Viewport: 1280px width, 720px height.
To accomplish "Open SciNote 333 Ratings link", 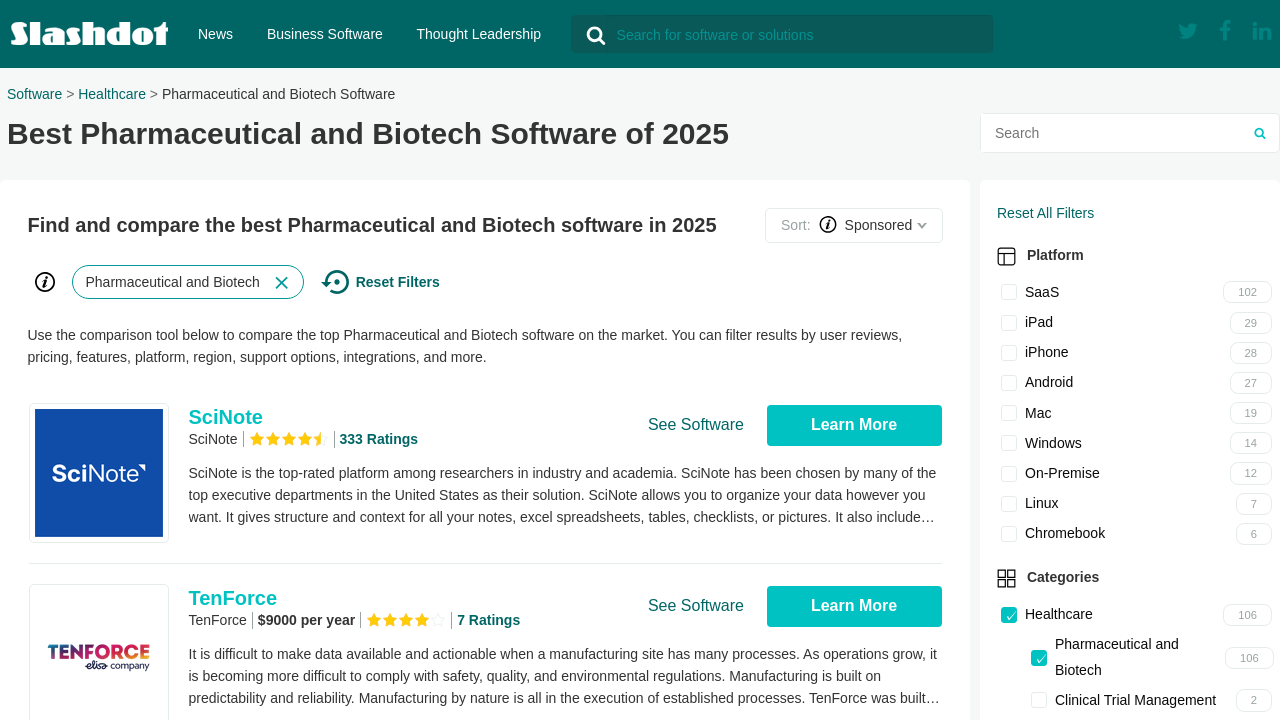I will (x=379, y=439).
